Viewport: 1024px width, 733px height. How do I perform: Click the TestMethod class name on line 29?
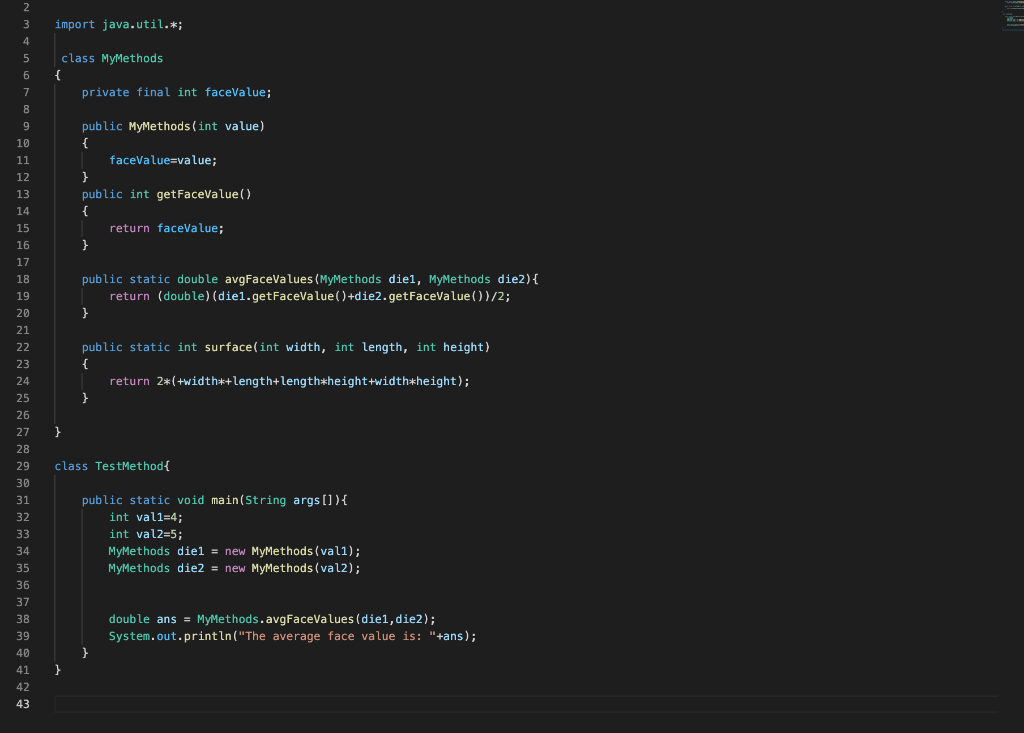pos(129,466)
